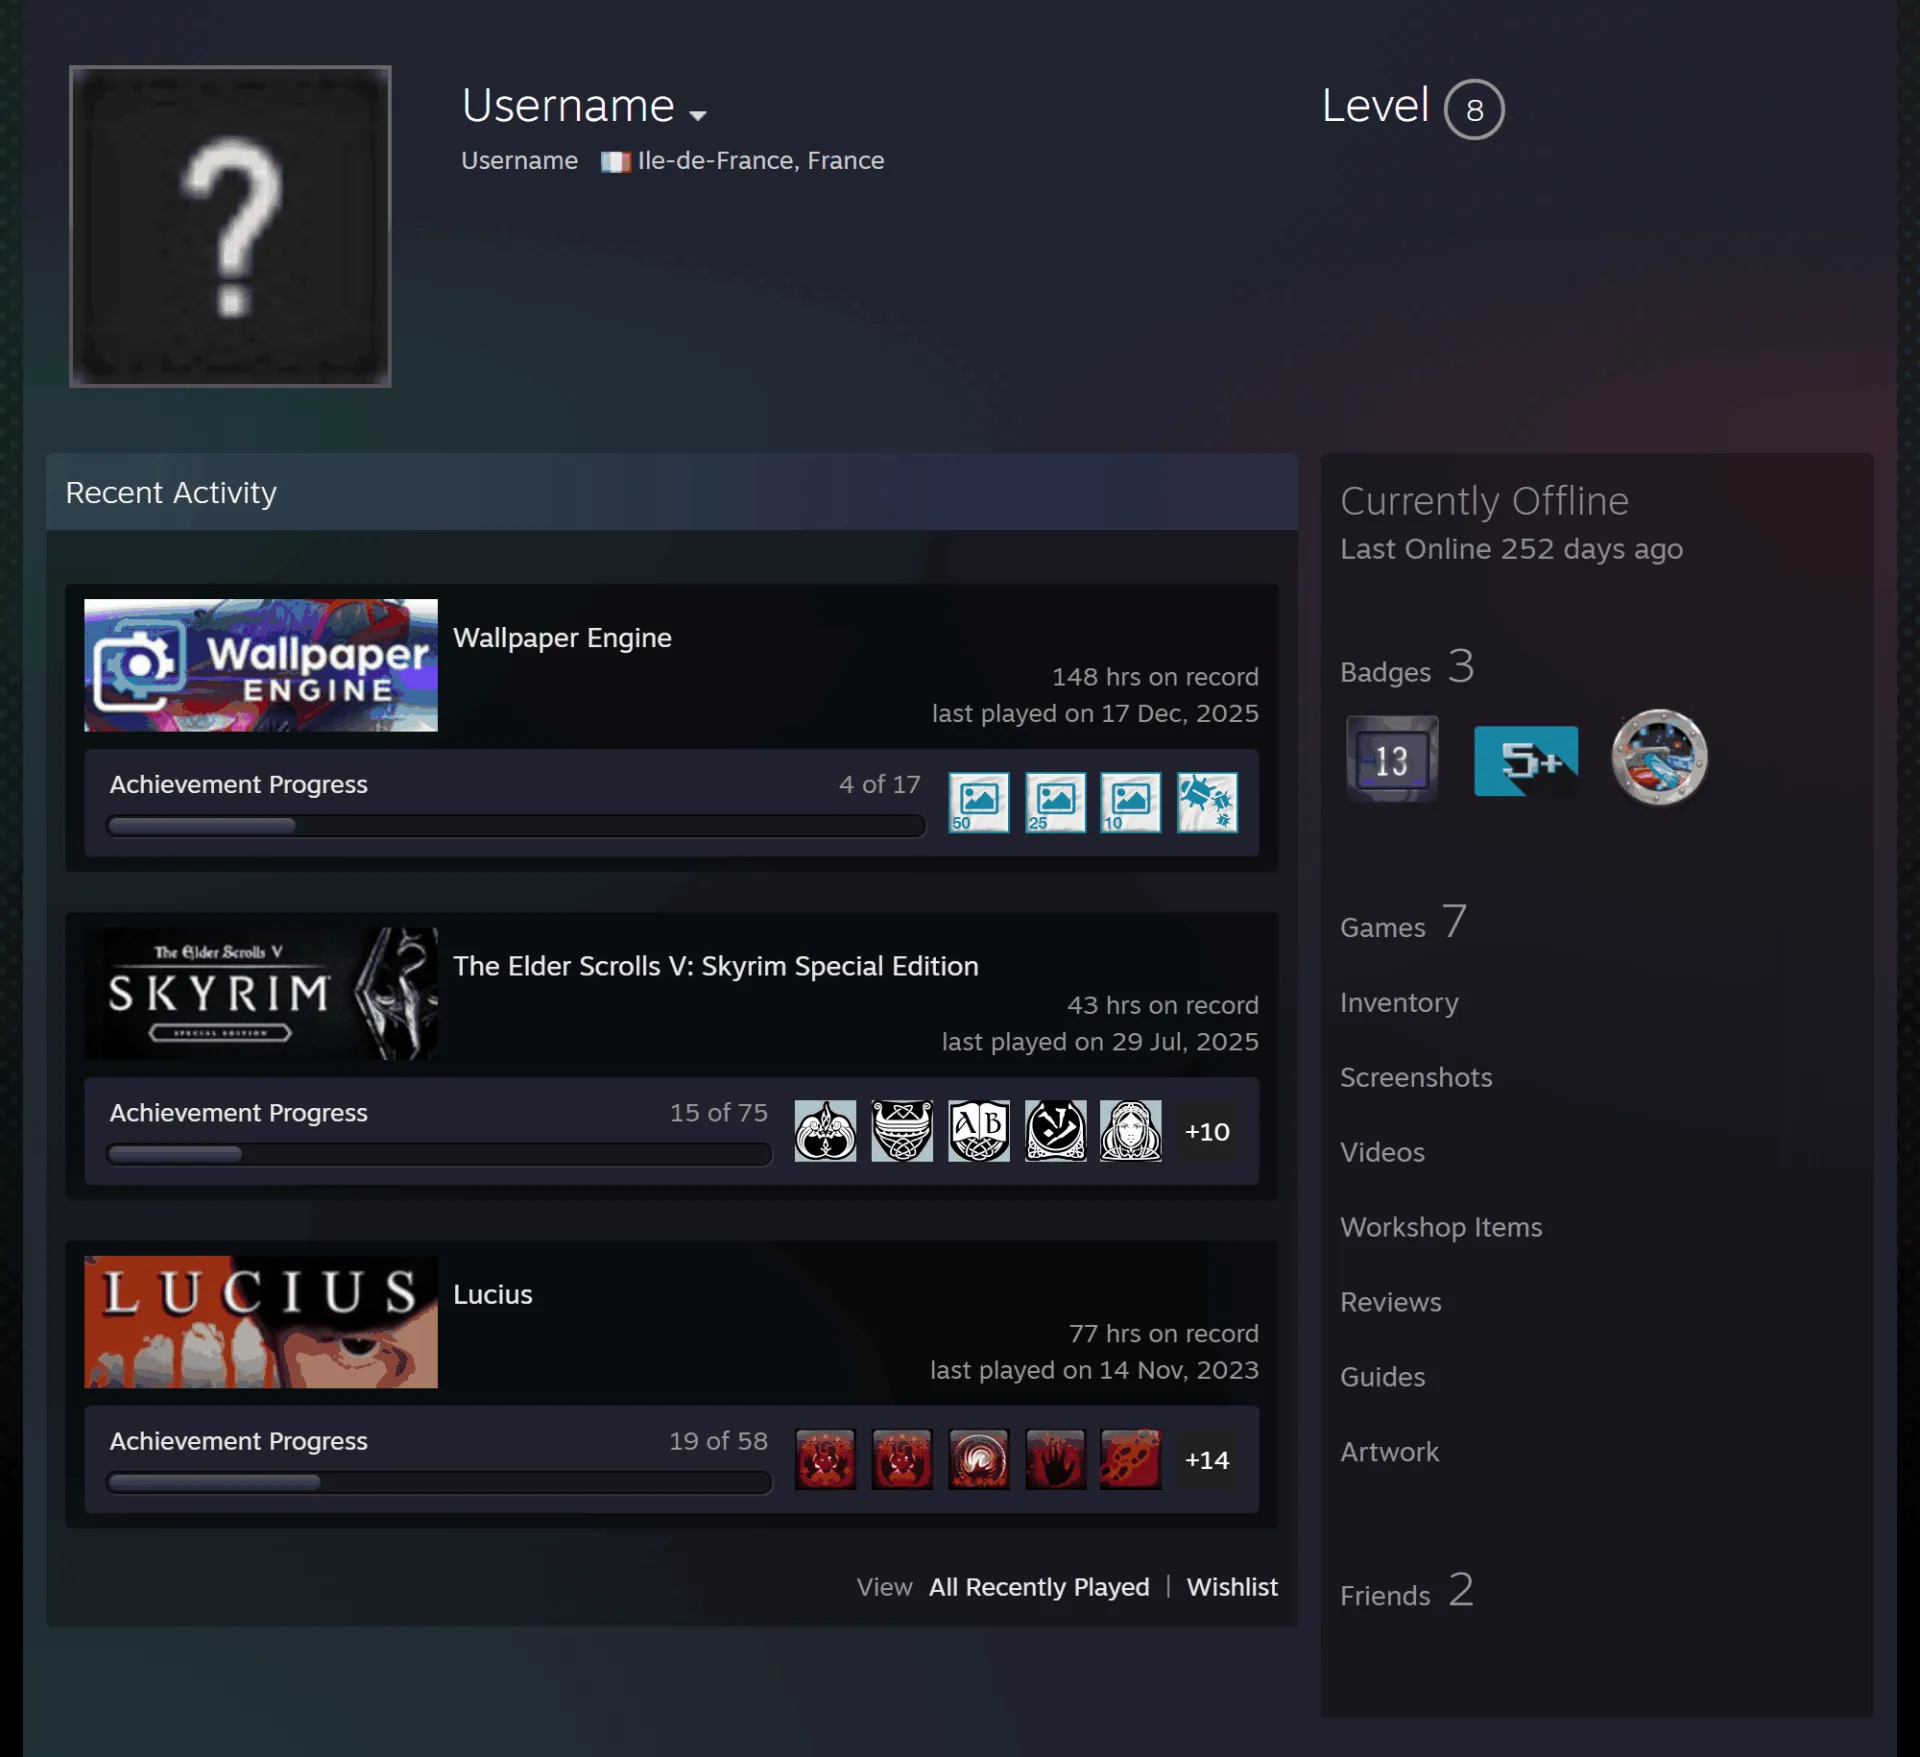
Task: Open the Artwork section
Action: click(x=1389, y=1452)
